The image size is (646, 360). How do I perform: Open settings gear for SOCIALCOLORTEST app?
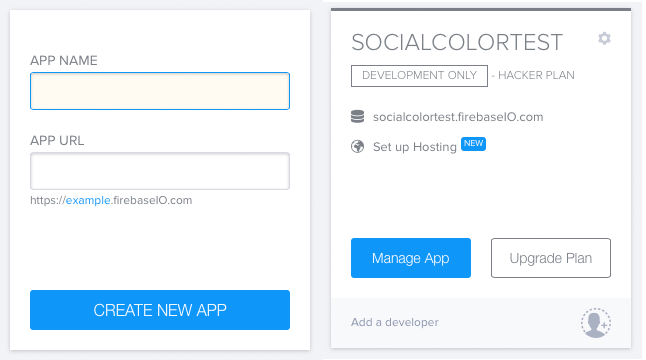pyautogui.click(x=604, y=38)
